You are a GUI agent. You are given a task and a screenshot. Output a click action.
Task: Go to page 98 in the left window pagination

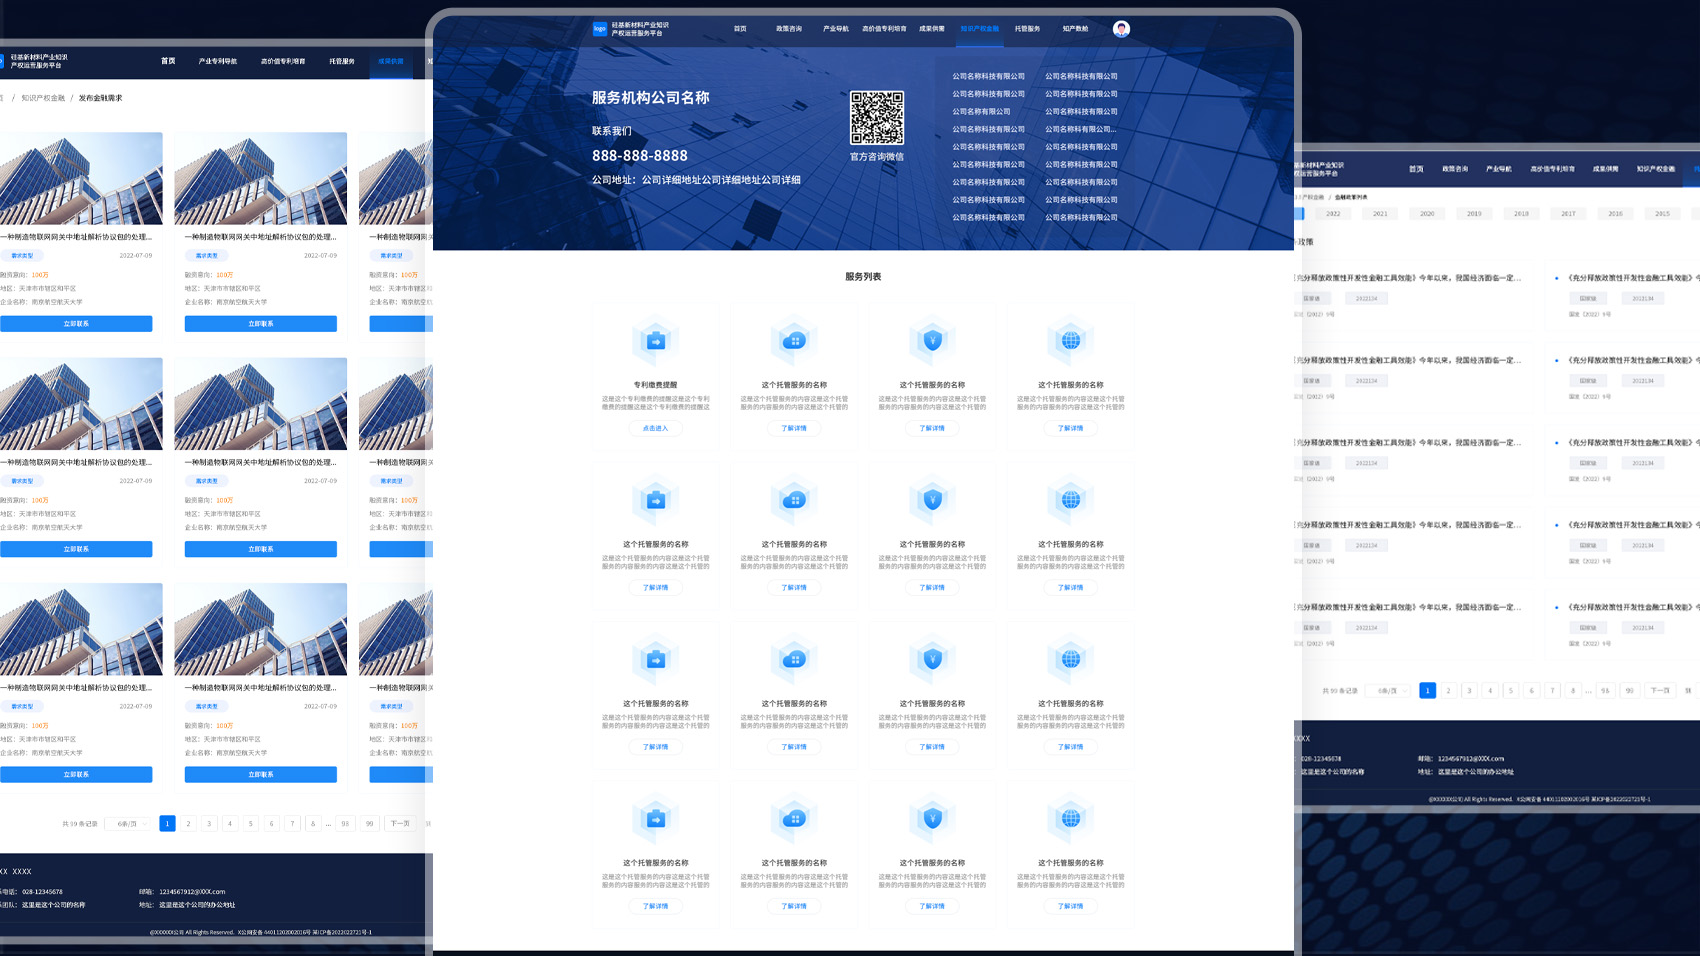(345, 824)
